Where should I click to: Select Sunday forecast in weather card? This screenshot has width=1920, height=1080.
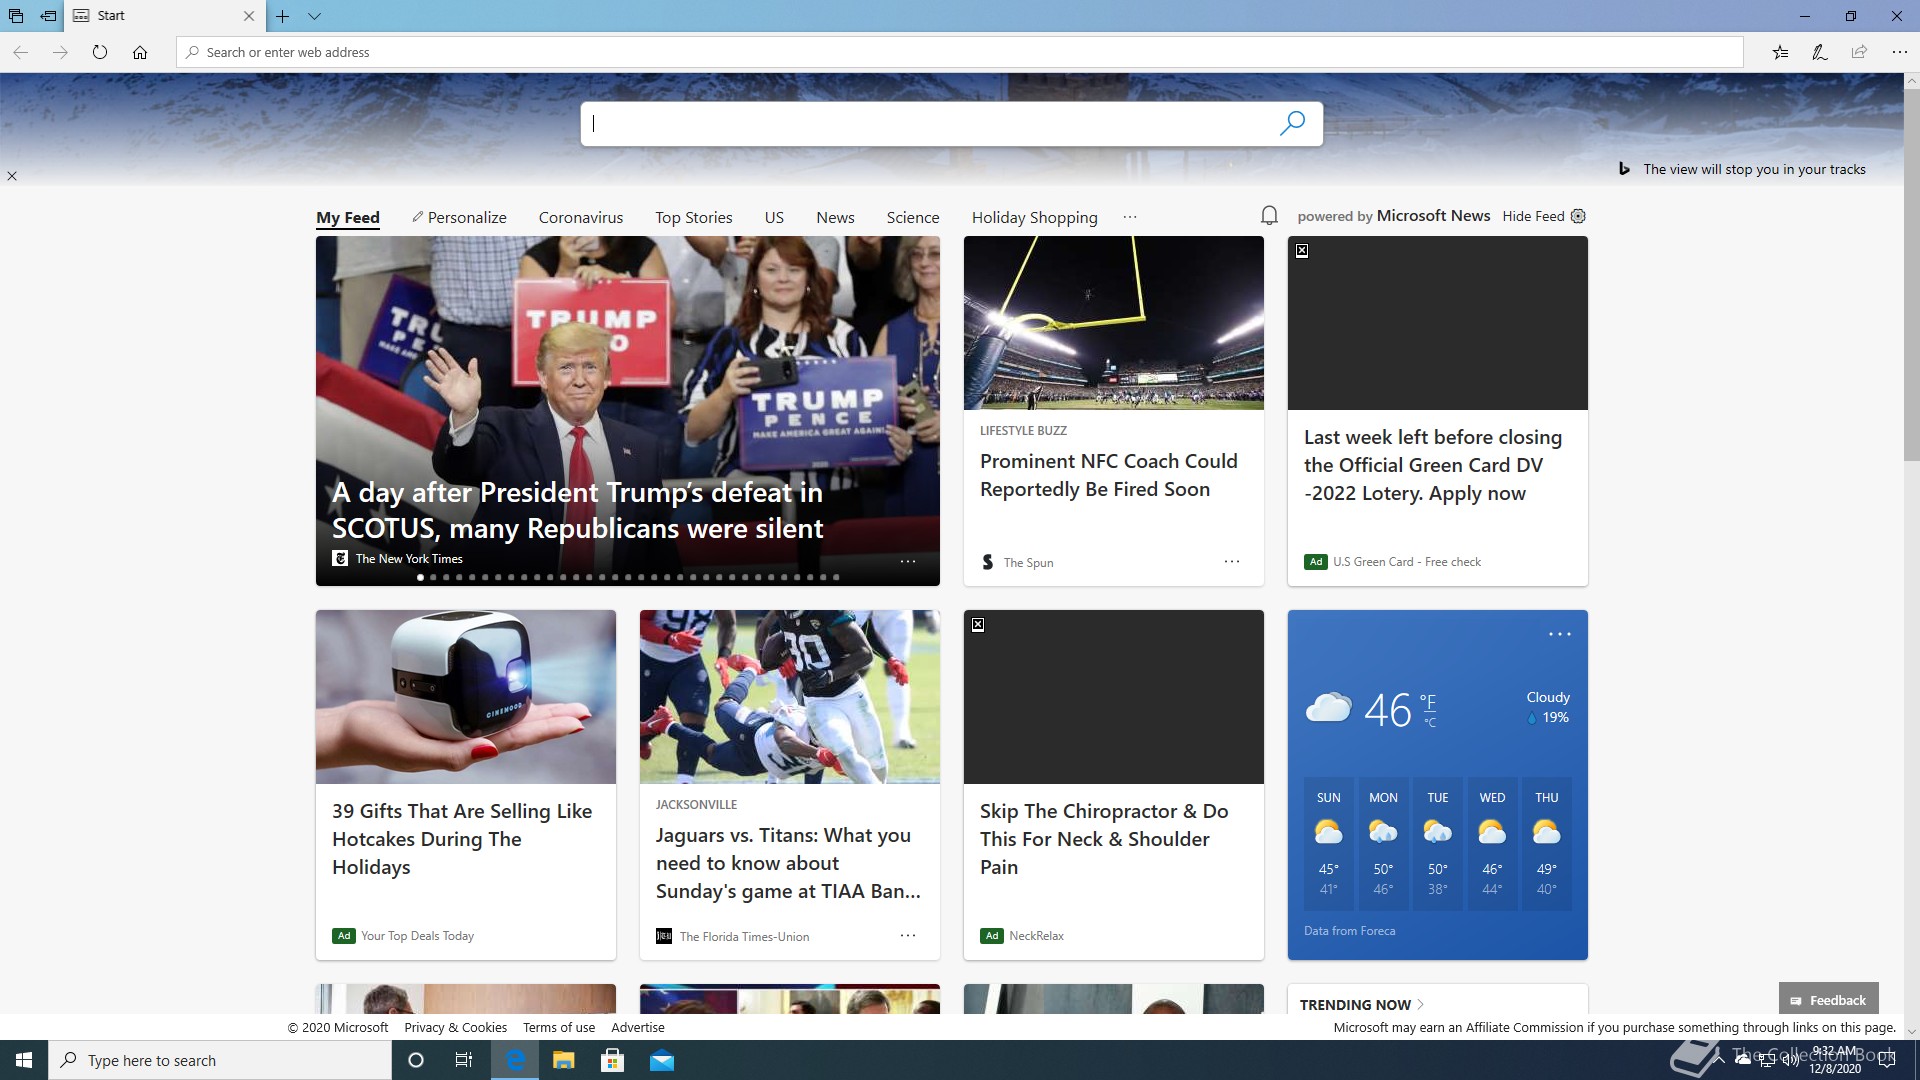point(1328,843)
